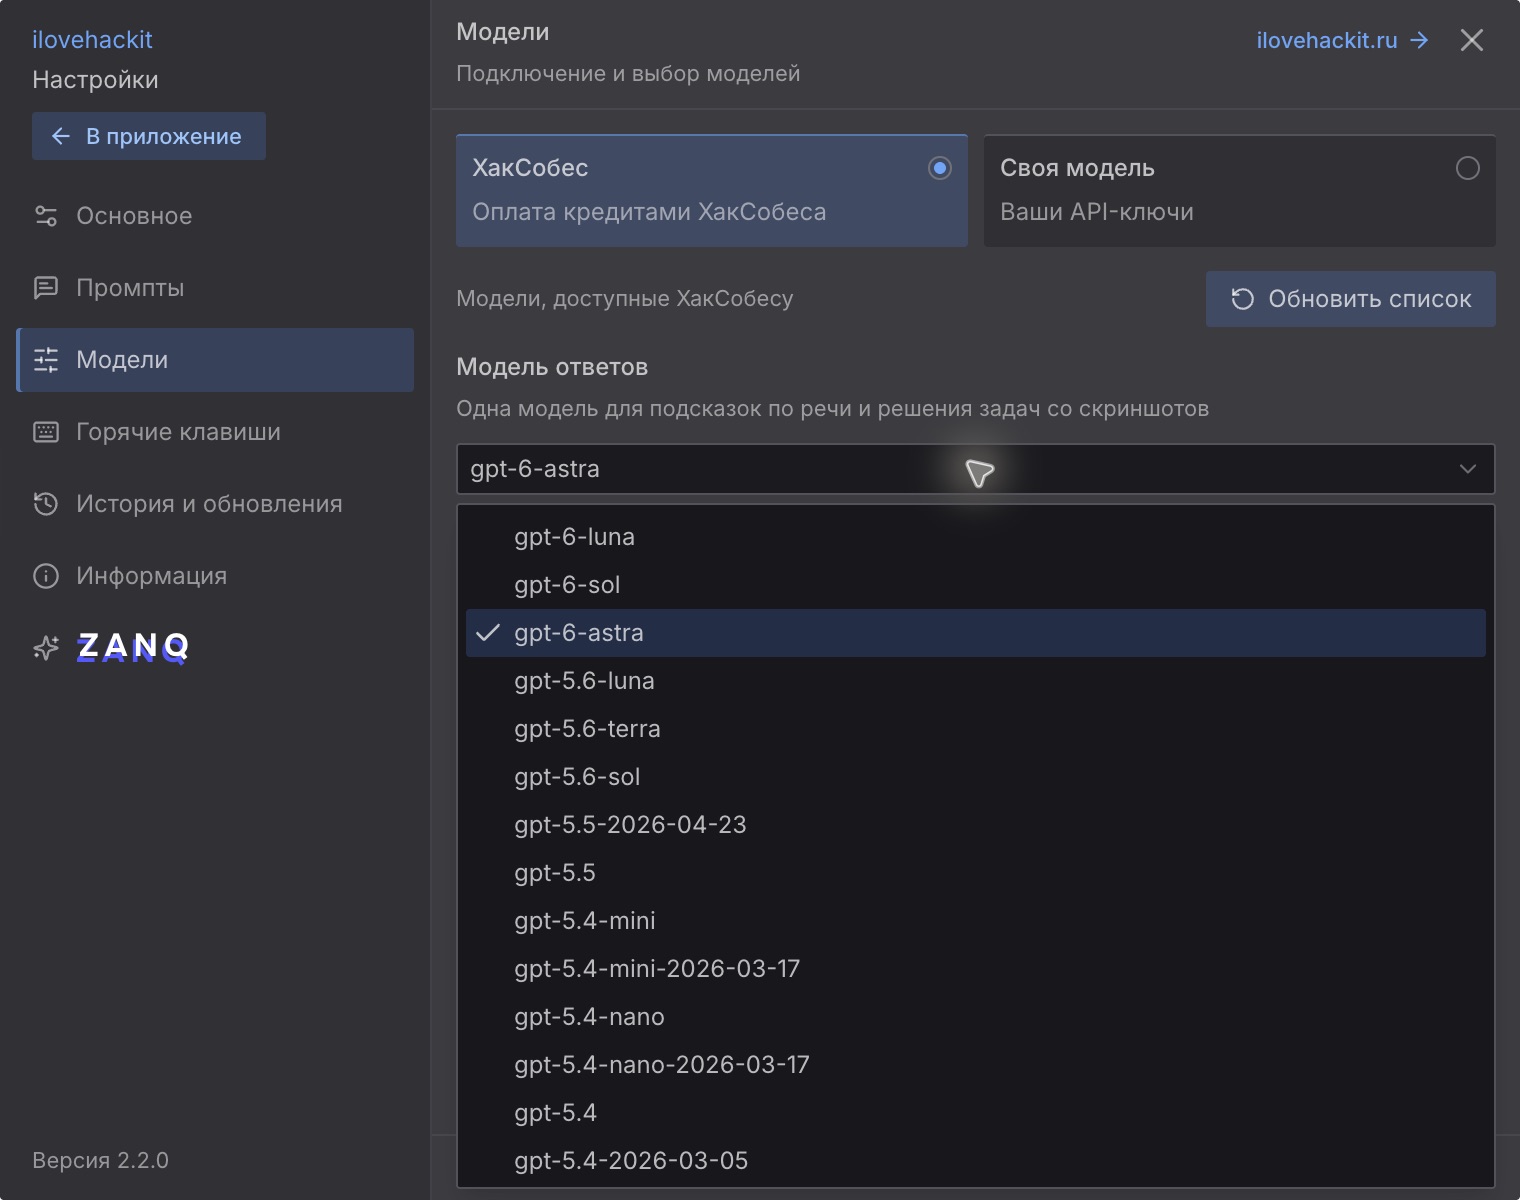Select the Своя модель radio button
This screenshot has height=1200, width=1520.
pos(1467,168)
